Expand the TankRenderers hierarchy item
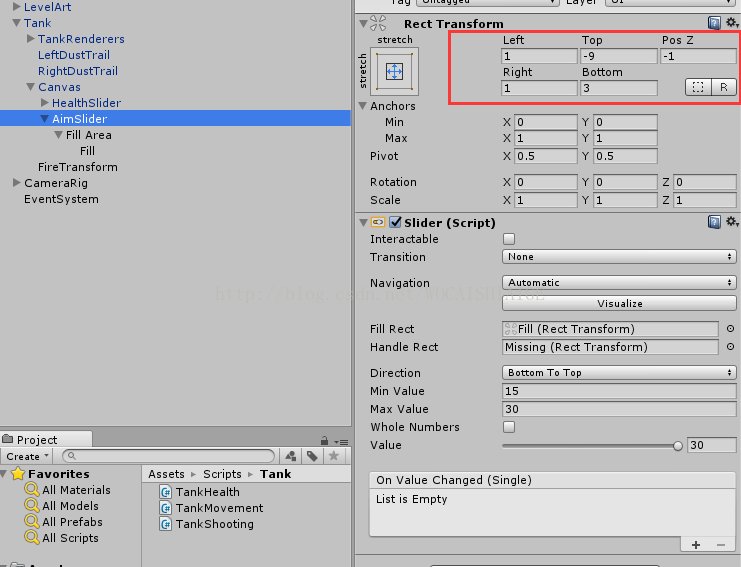The width and height of the screenshot is (741, 567). point(31,38)
